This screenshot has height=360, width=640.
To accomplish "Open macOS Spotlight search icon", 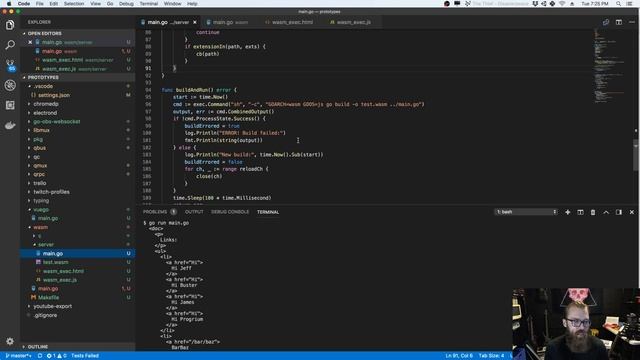I will click(618, 4).
